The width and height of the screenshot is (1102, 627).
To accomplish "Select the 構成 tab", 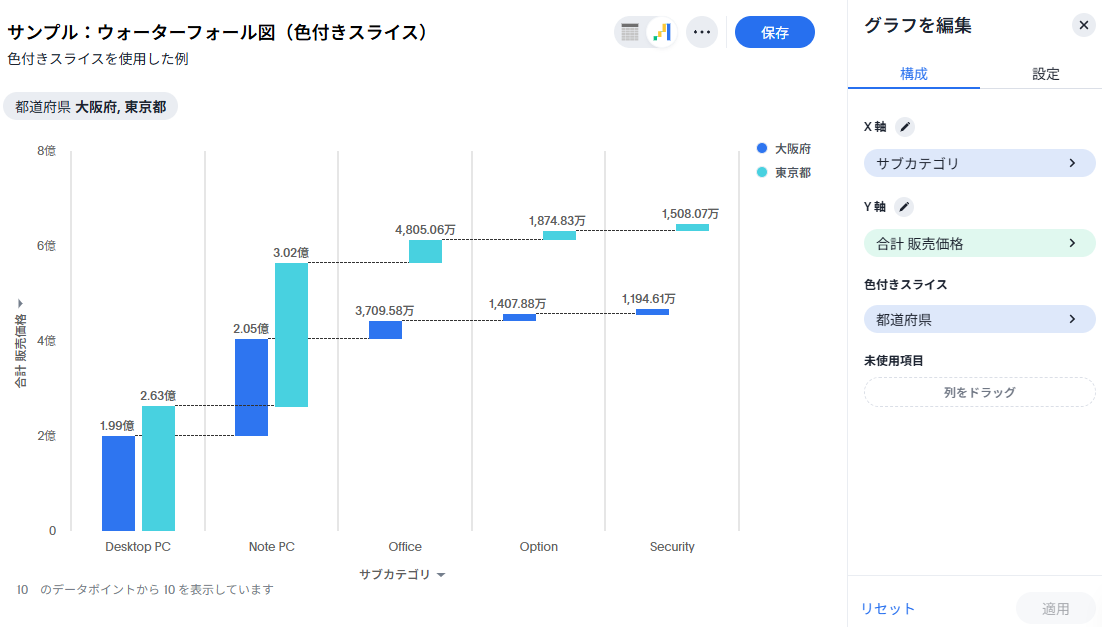I will [x=913, y=74].
